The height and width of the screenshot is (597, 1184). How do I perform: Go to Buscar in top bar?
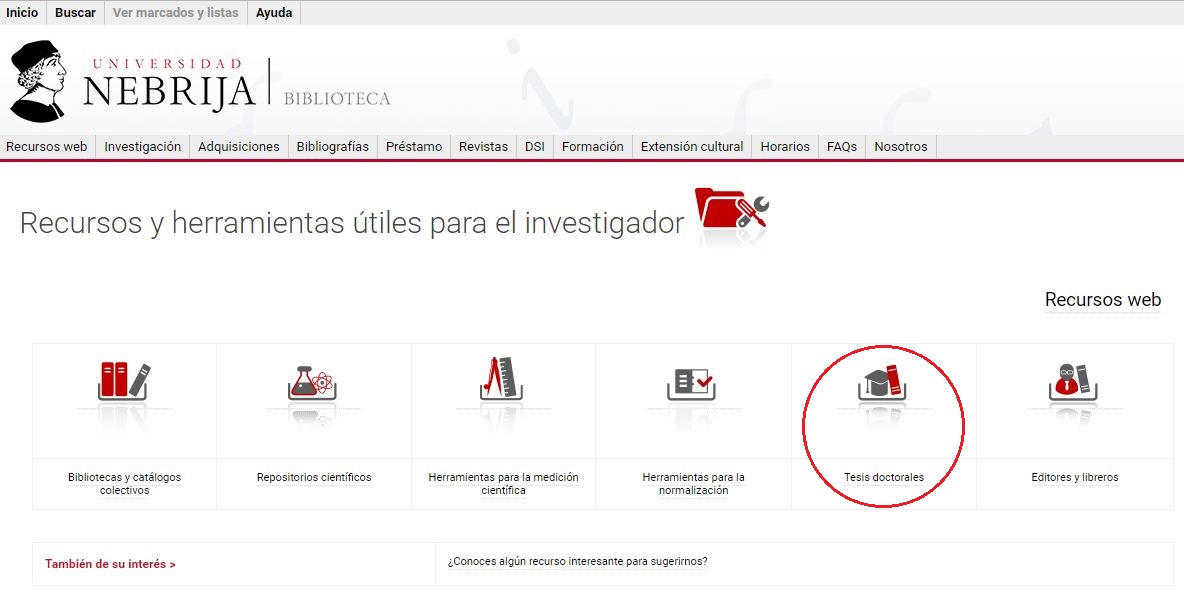(x=75, y=13)
